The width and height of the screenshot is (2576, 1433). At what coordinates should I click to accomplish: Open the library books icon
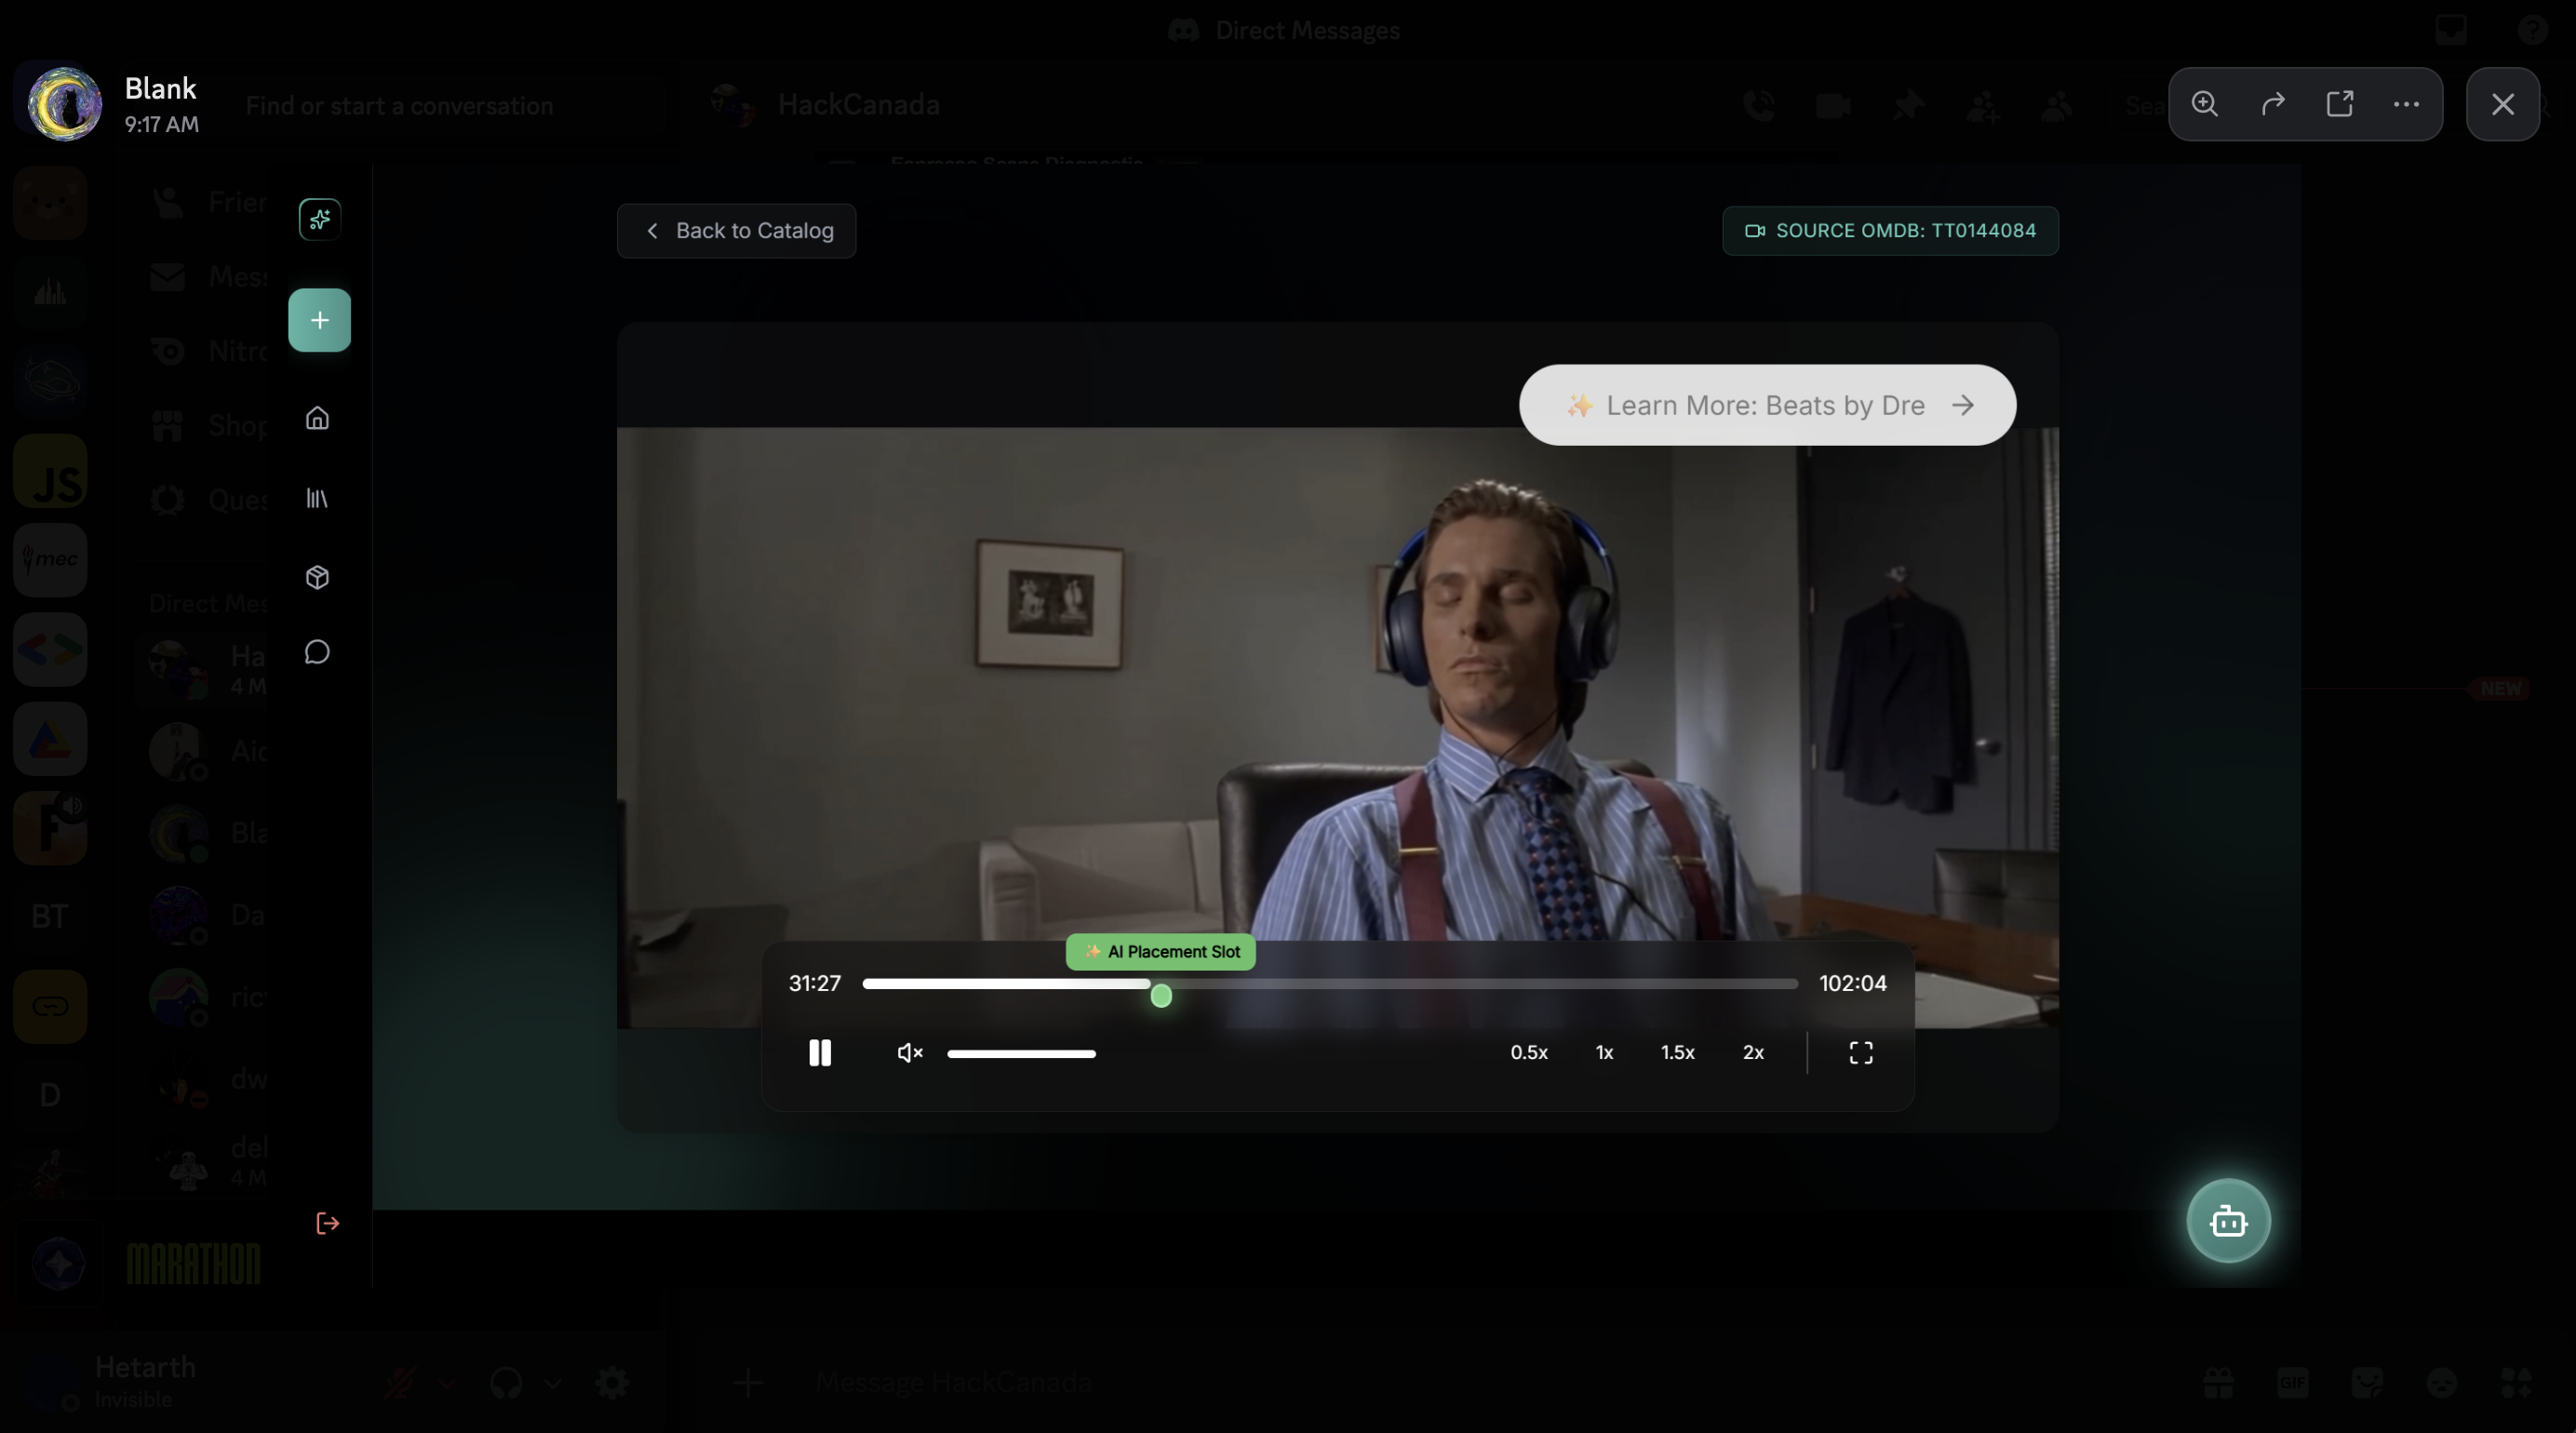click(x=317, y=498)
